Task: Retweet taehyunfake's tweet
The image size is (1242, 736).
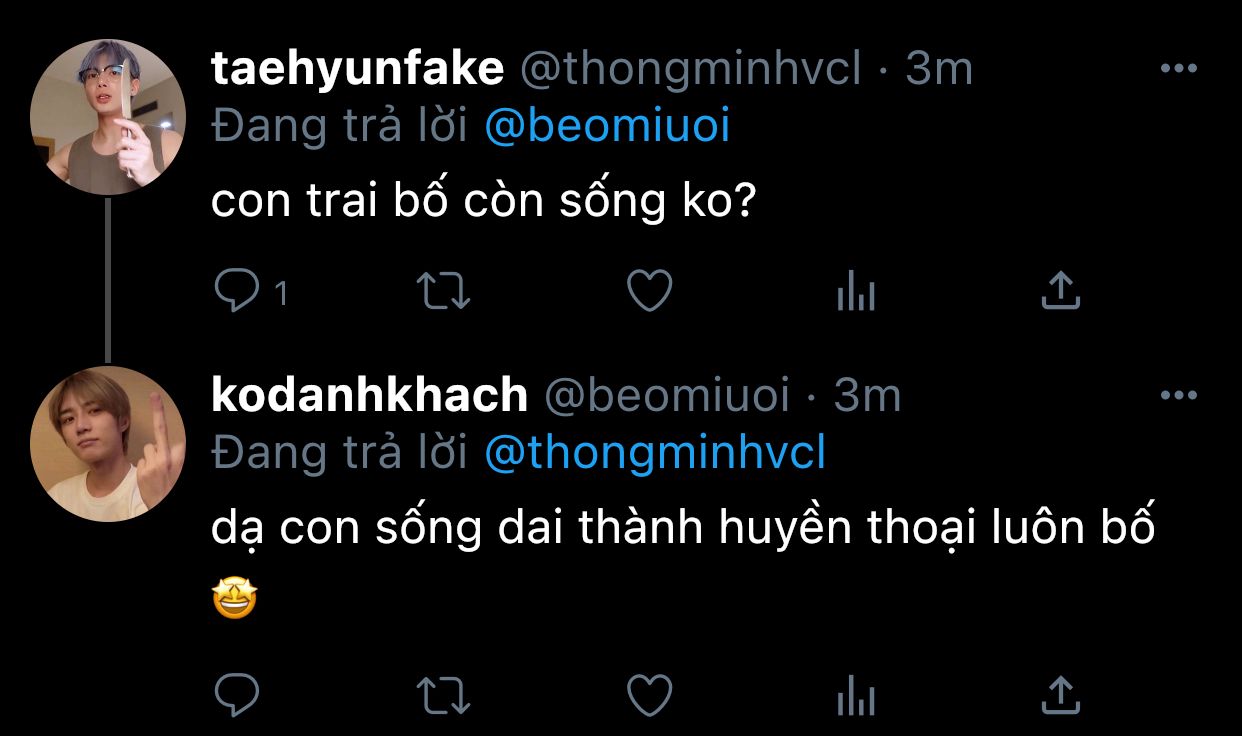Action: coord(443,292)
